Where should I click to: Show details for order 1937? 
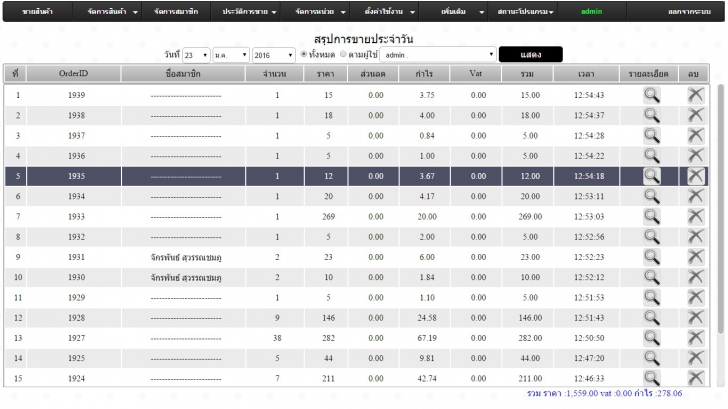point(651,136)
